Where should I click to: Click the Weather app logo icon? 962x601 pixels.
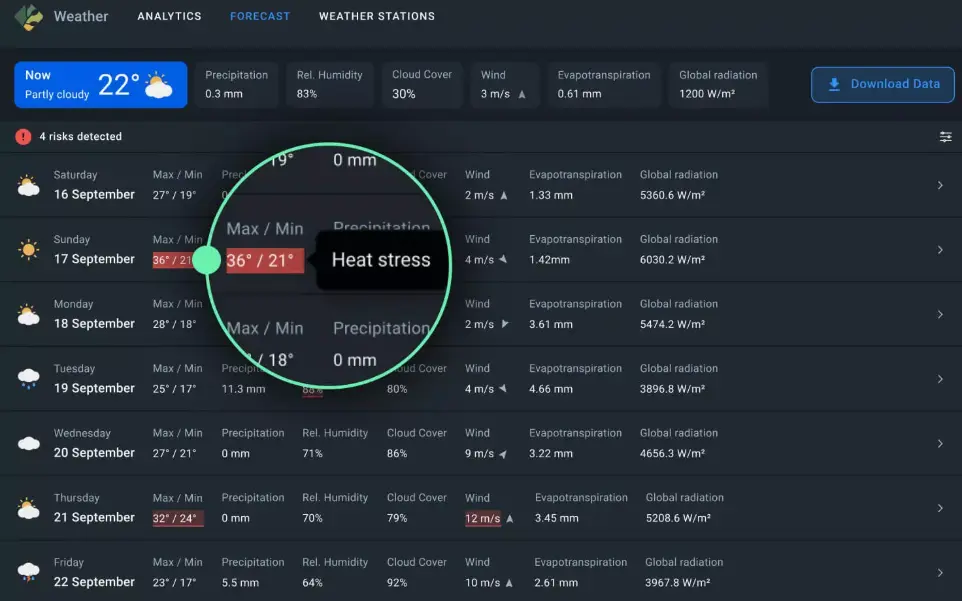(29, 17)
